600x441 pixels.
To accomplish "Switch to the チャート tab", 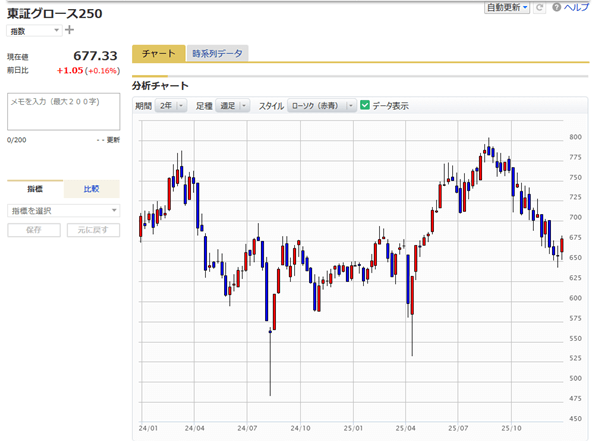I will point(158,54).
